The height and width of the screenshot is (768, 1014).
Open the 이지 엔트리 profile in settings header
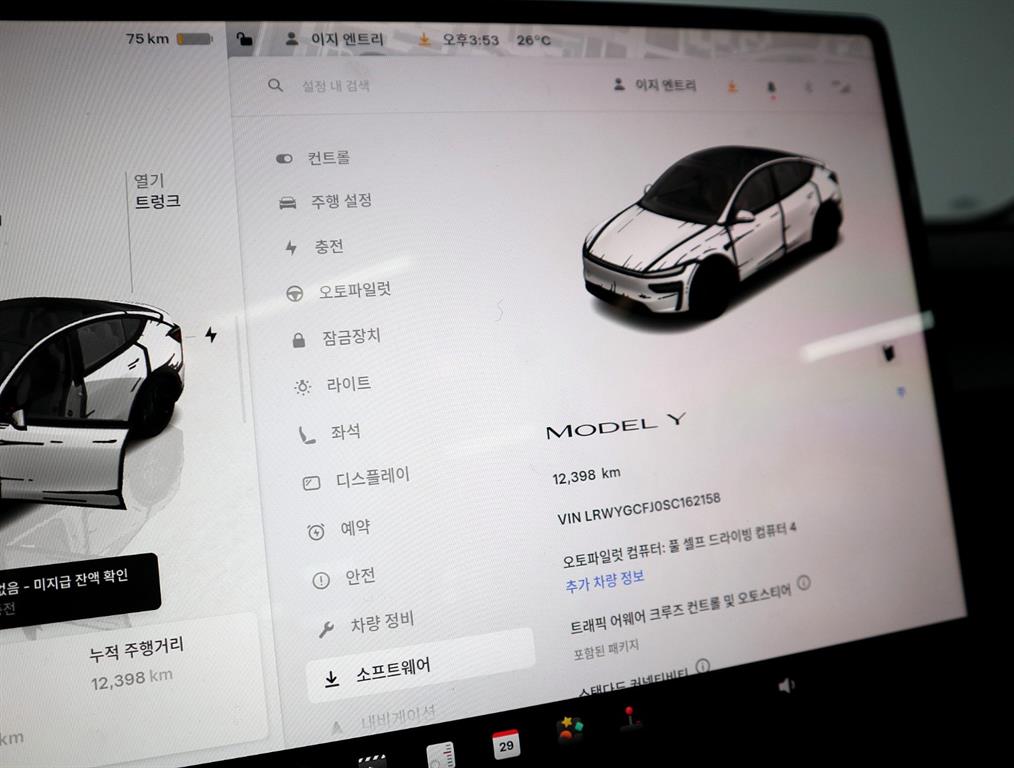[654, 85]
